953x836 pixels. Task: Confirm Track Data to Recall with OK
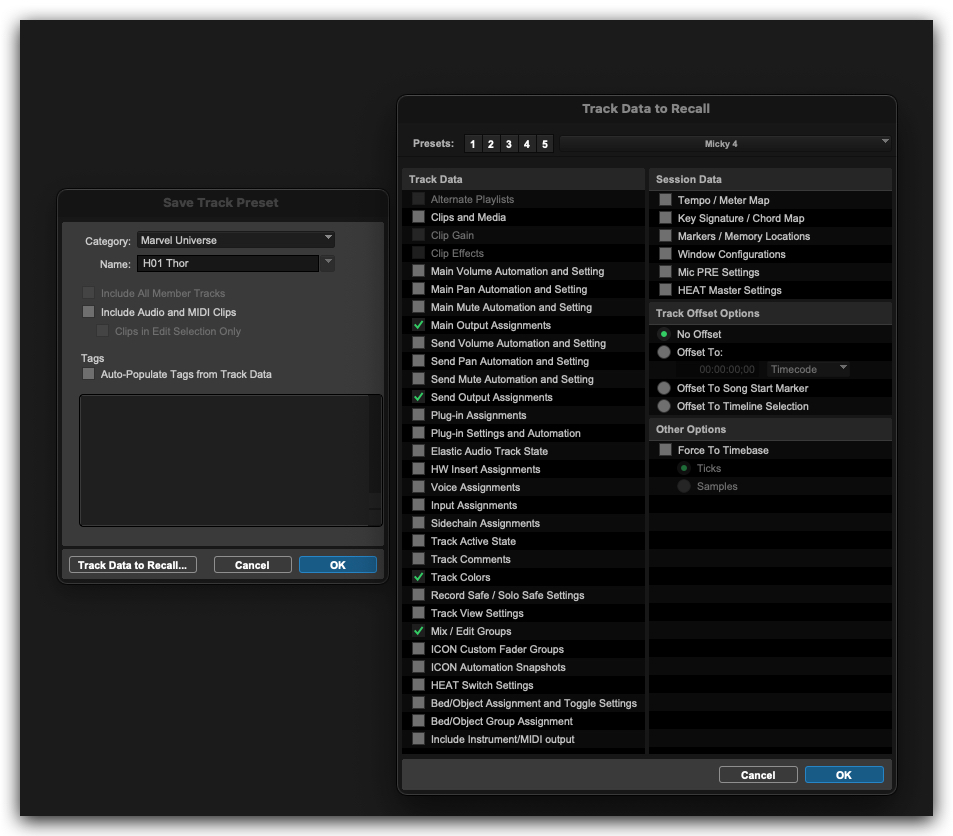(843, 775)
